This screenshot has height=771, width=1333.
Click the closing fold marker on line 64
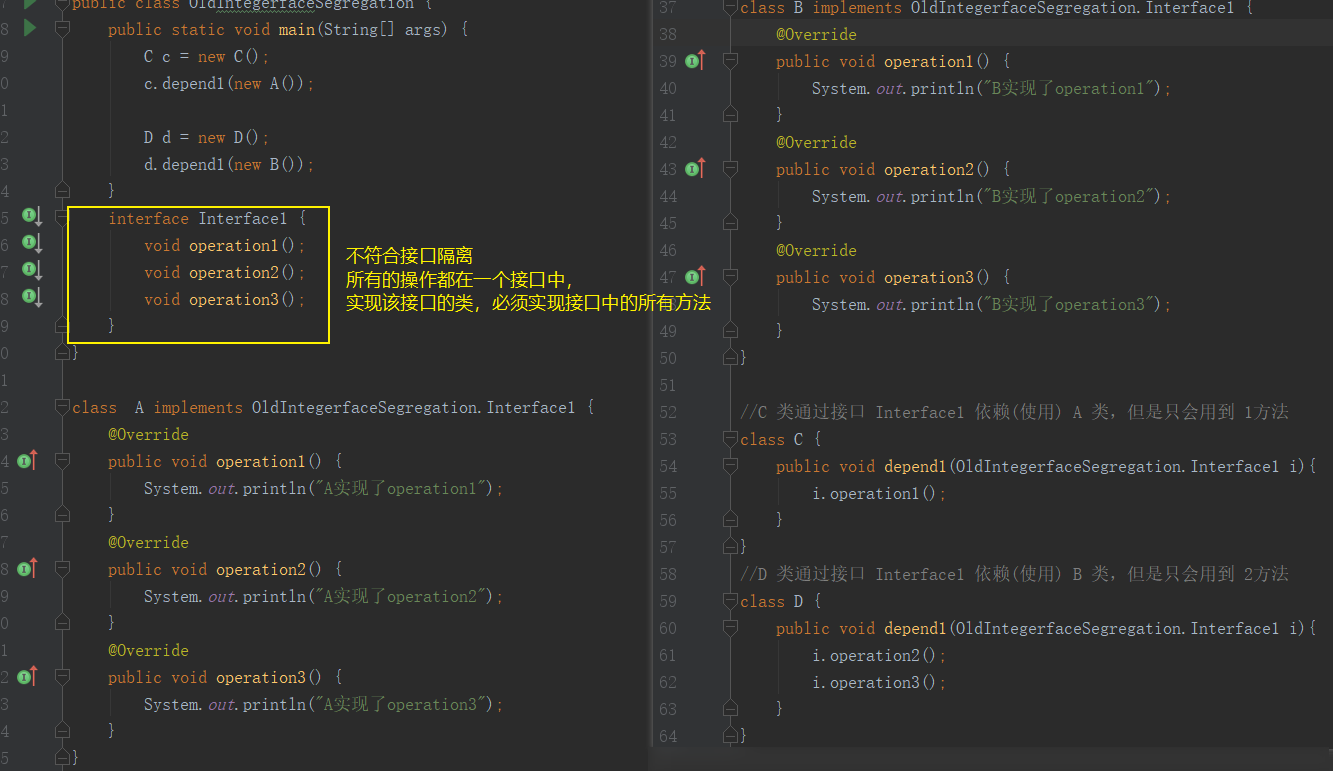730,735
